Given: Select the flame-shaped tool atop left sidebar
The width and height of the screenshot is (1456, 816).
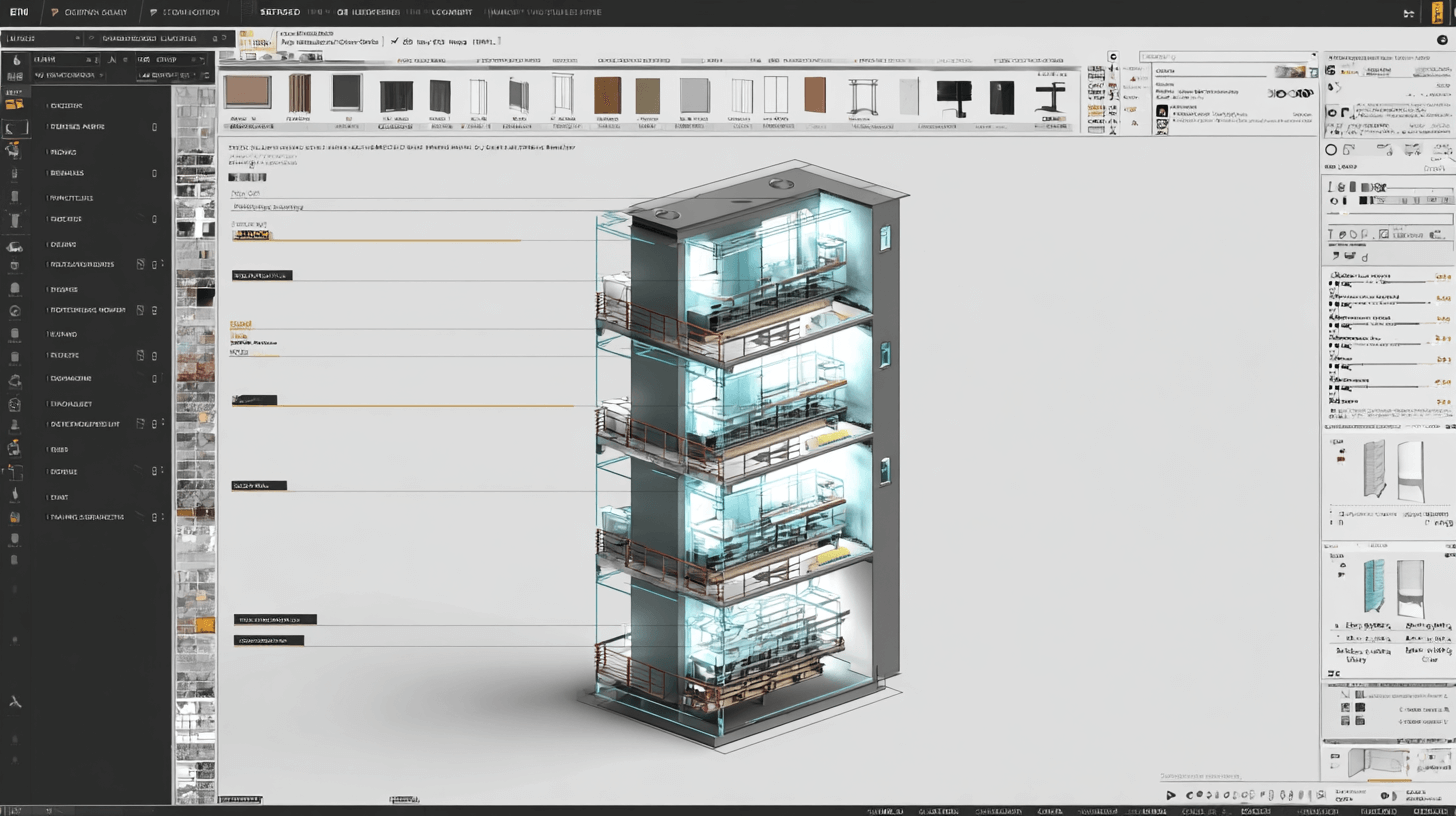Looking at the screenshot, I should tap(15, 60).
